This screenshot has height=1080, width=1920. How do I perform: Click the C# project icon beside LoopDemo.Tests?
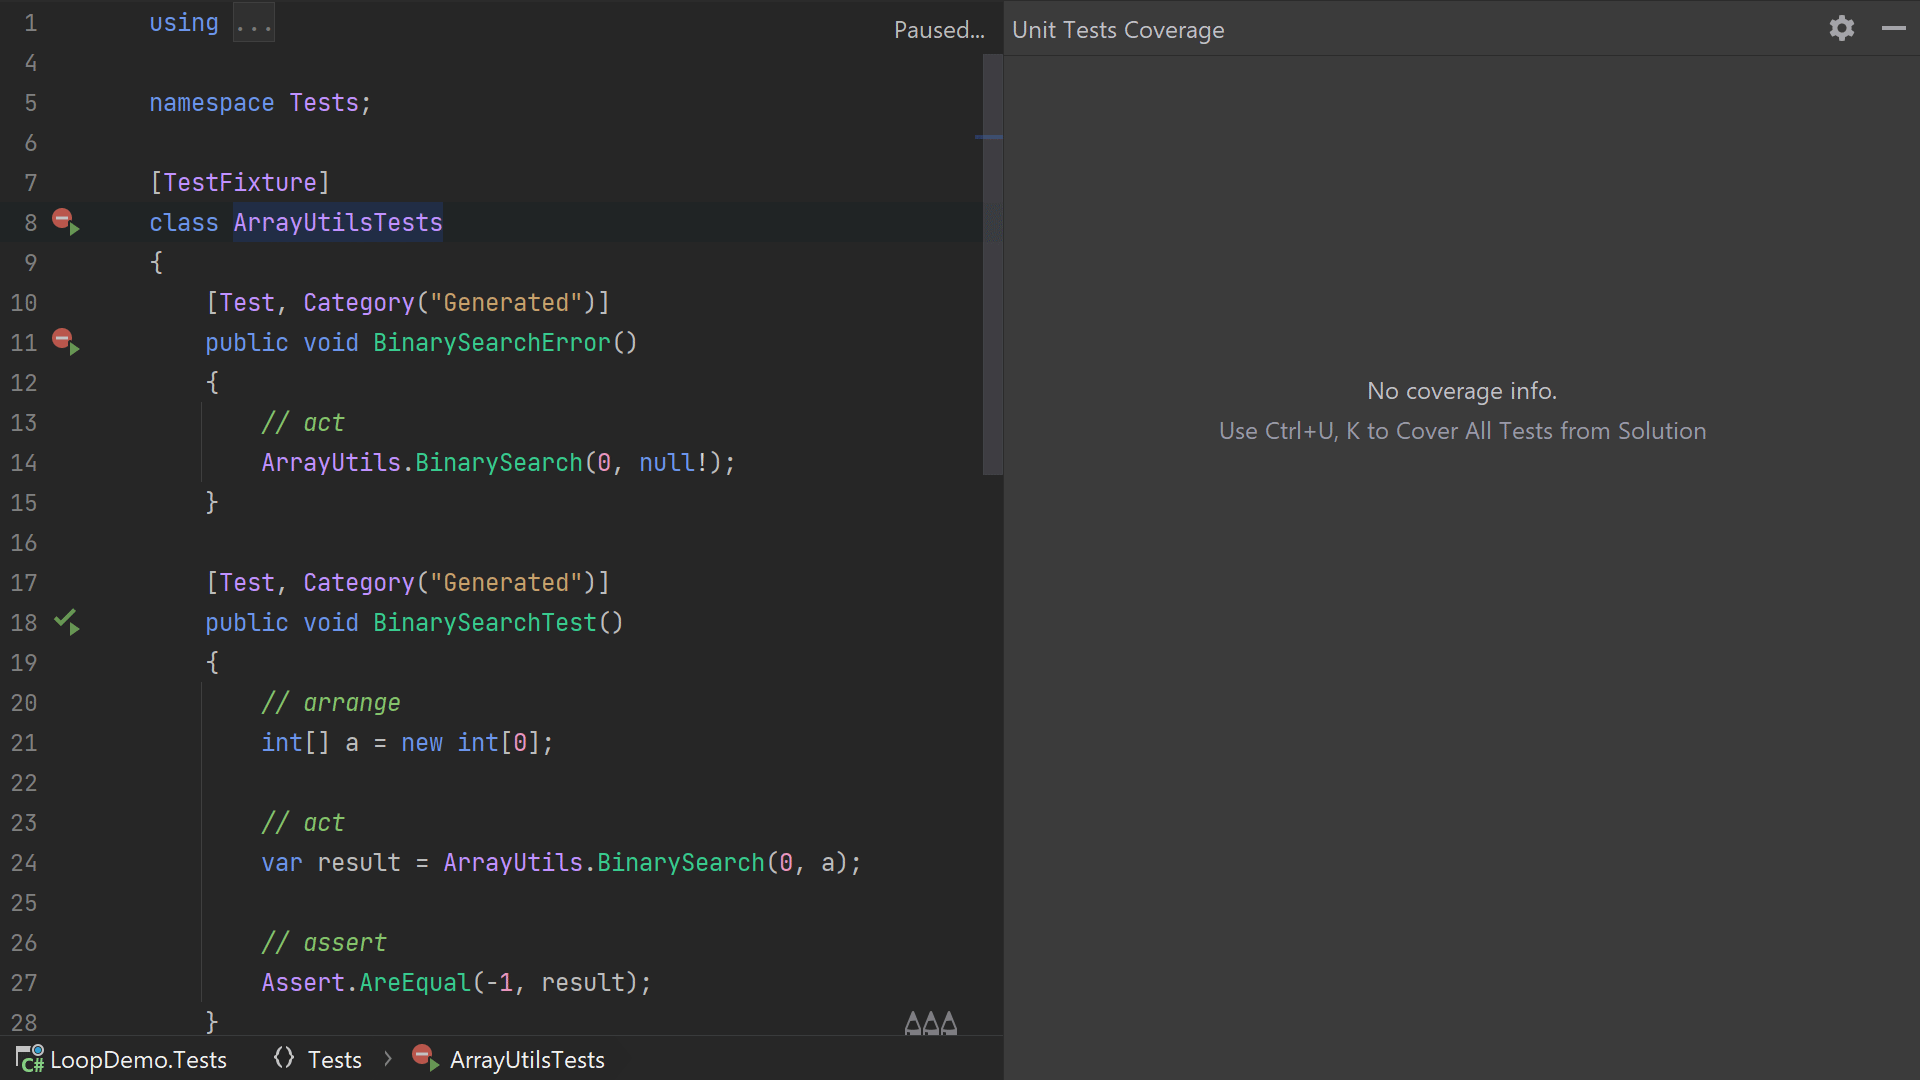coord(29,1059)
